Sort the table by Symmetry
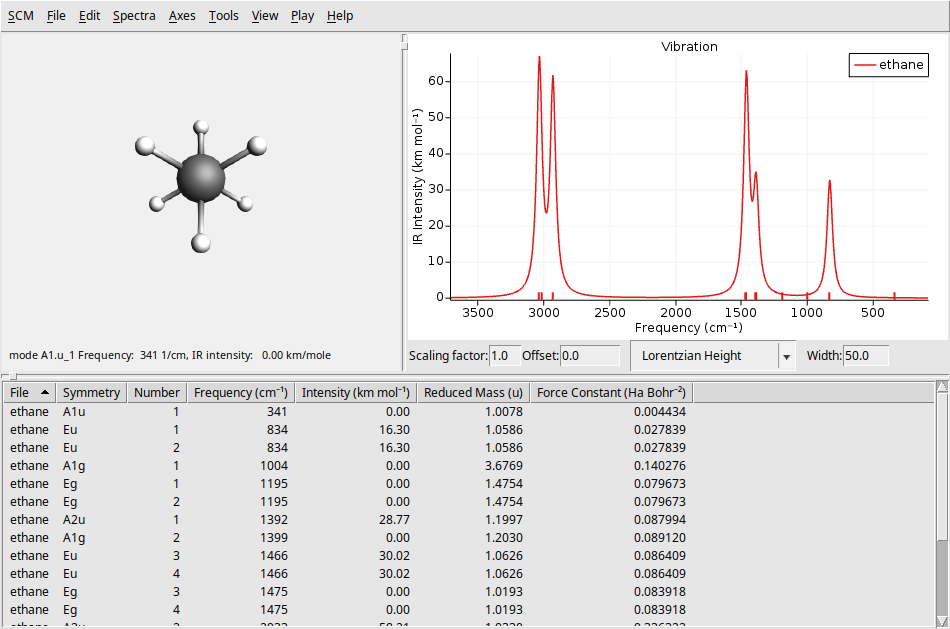The image size is (950, 629). 91,391
